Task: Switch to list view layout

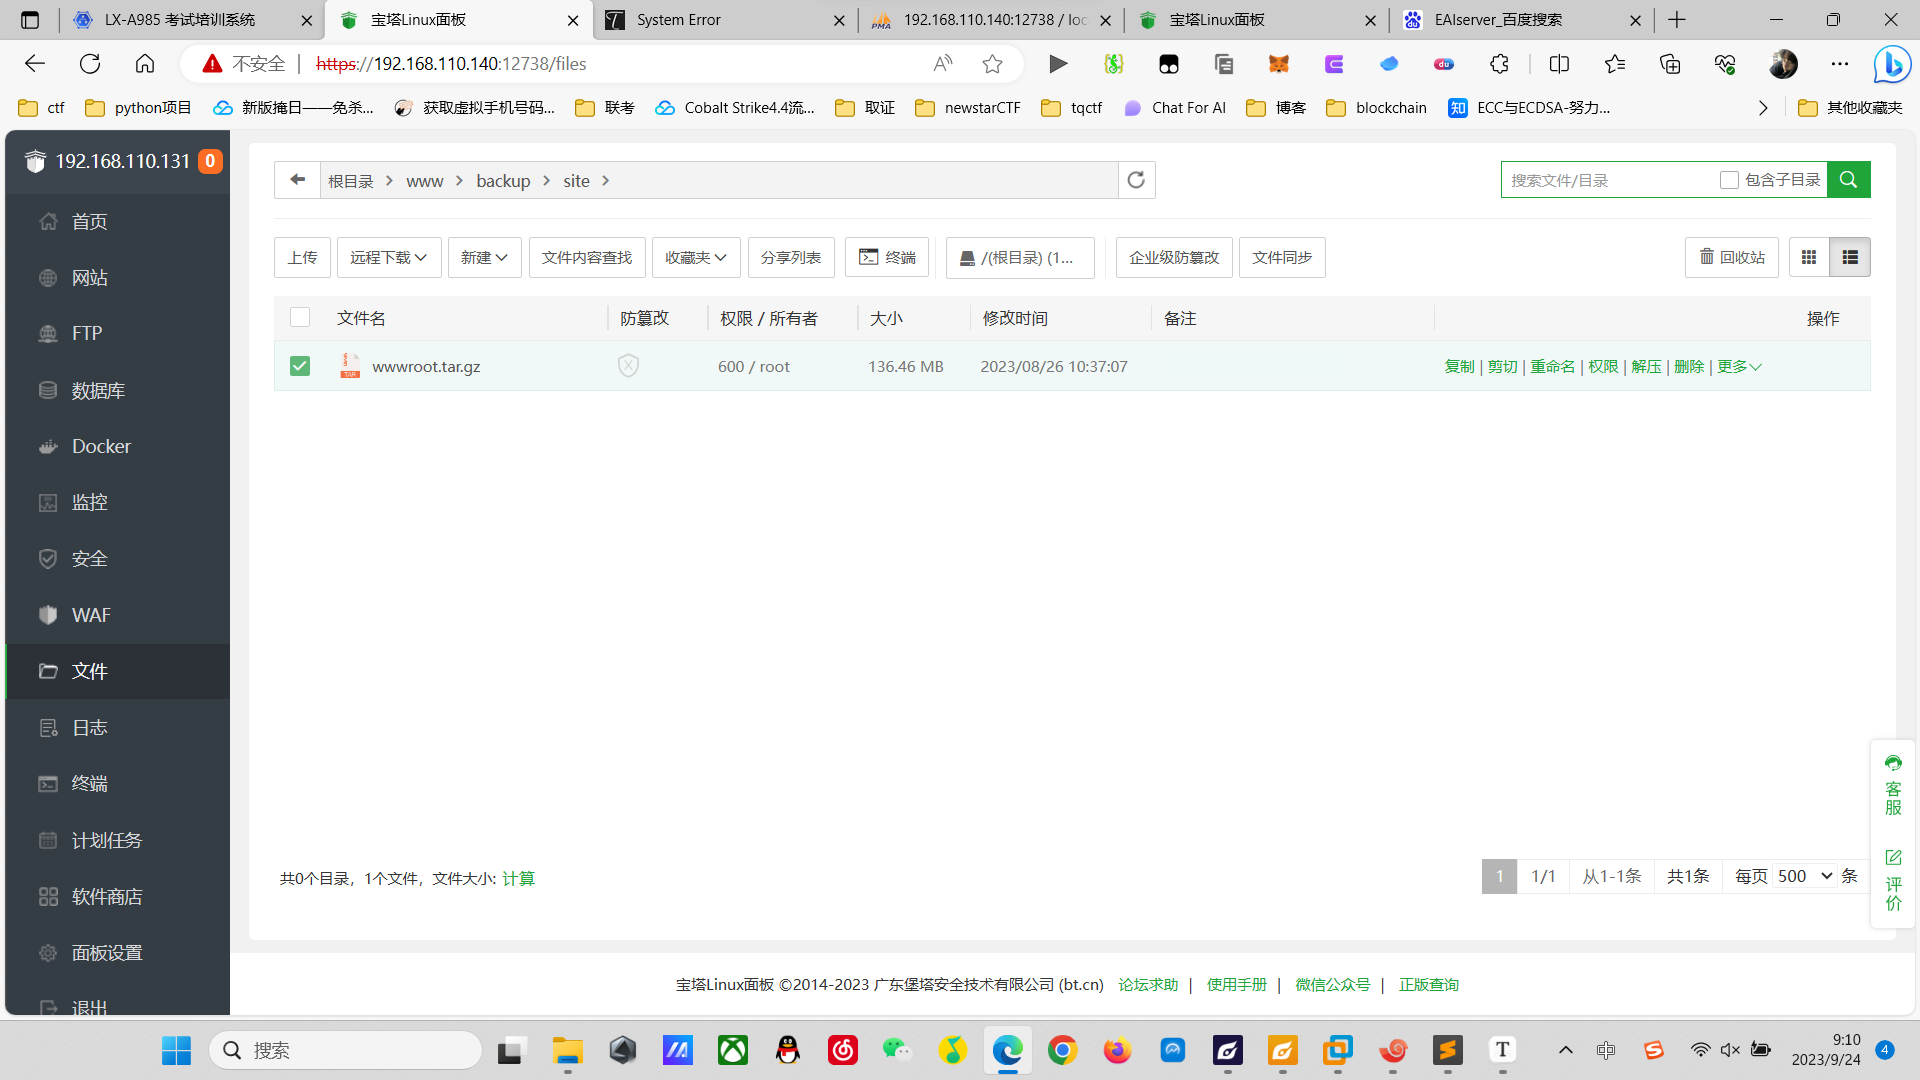Action: pyautogui.click(x=1850, y=258)
